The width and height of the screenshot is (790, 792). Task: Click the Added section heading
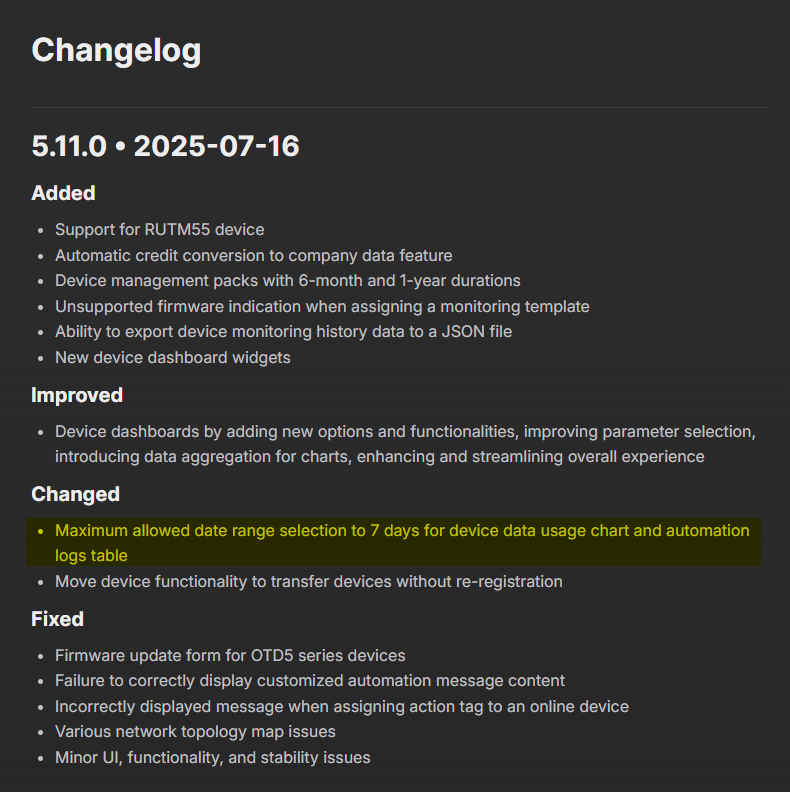click(x=63, y=193)
